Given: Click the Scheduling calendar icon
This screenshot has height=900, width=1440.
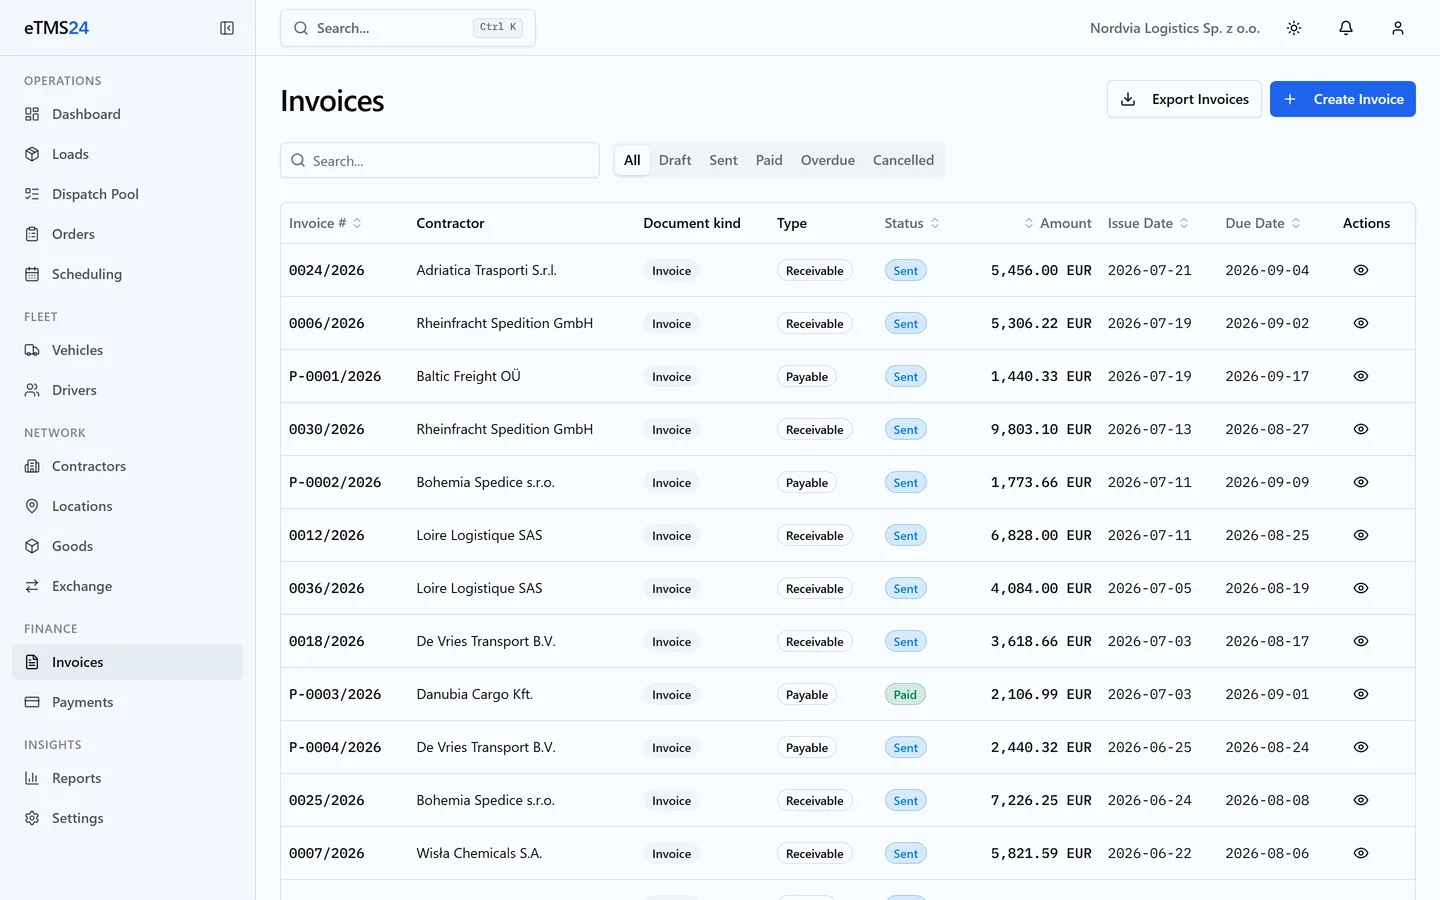Looking at the screenshot, I should click(x=32, y=274).
